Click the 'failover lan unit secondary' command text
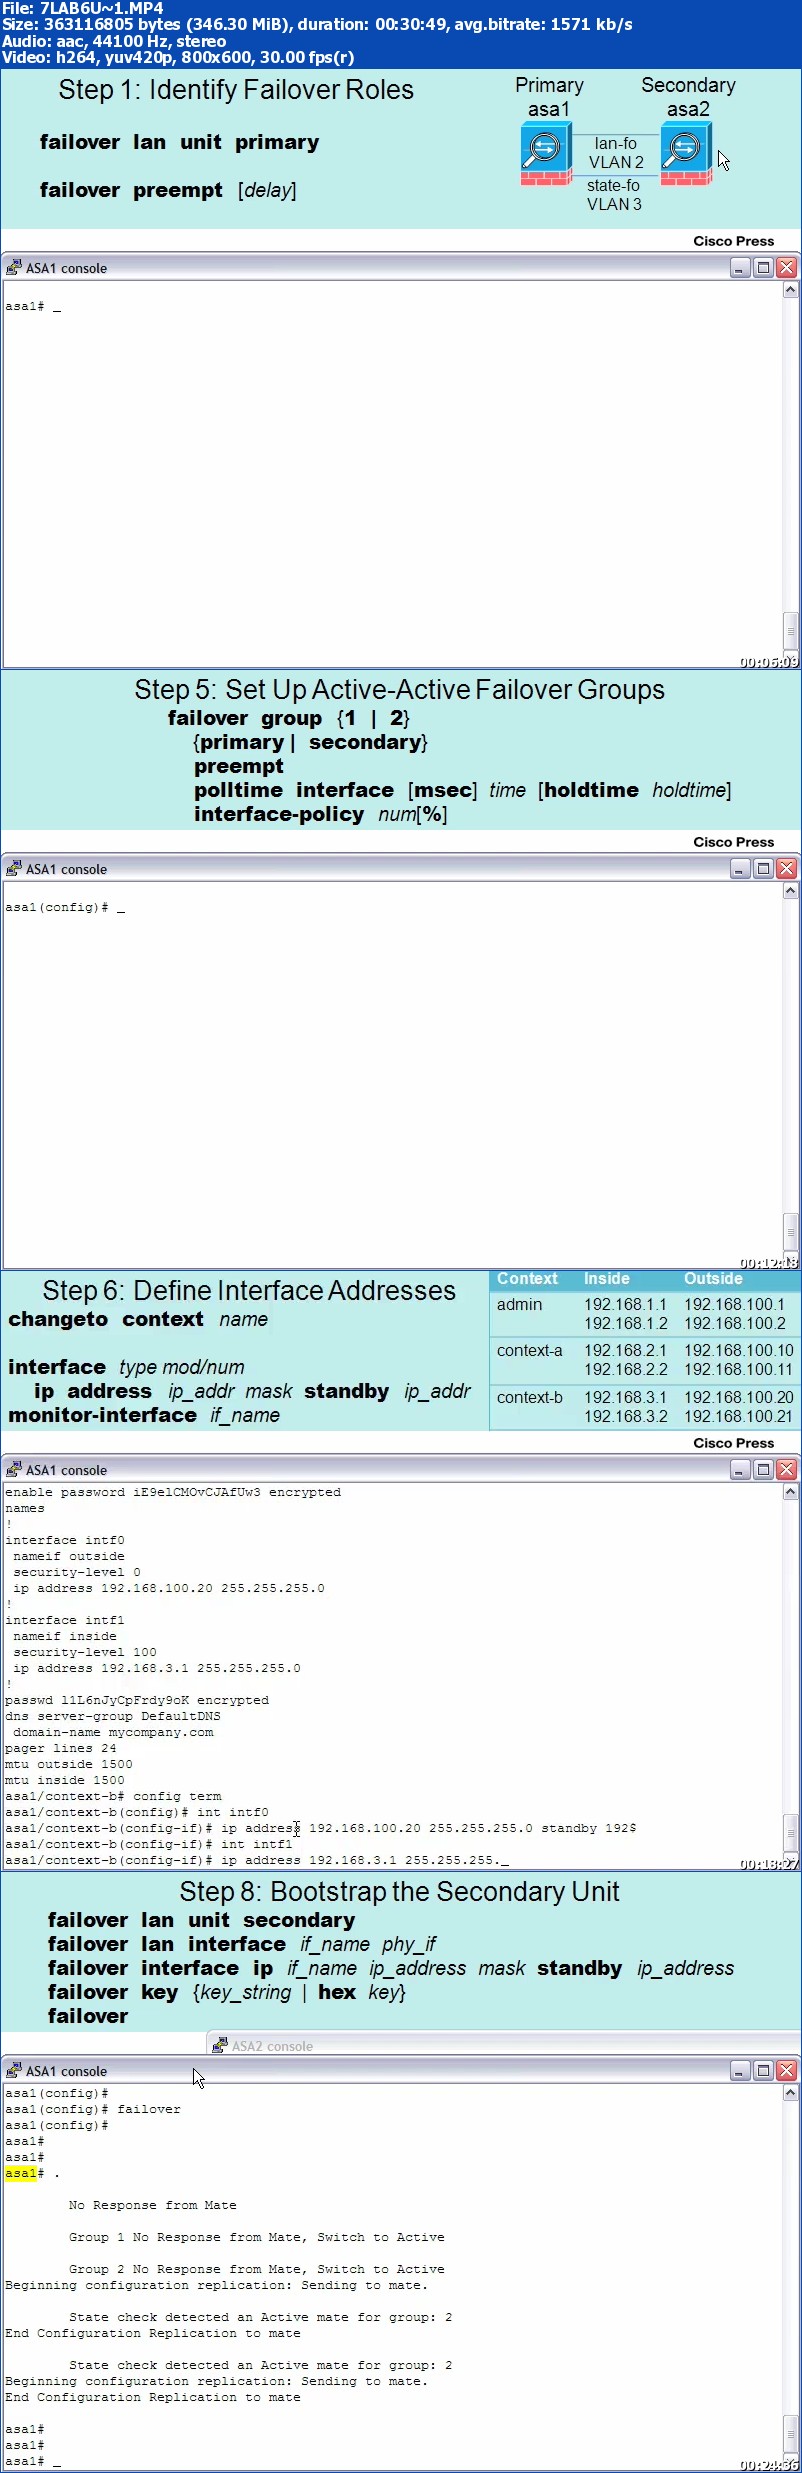The image size is (802, 2473). 202,1920
